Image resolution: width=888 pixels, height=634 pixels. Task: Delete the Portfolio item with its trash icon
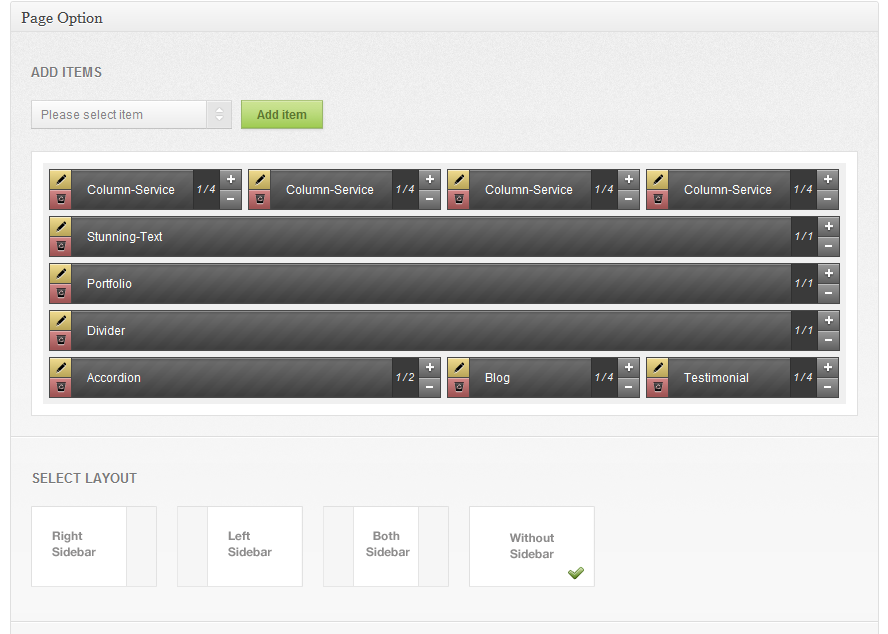coord(60,293)
